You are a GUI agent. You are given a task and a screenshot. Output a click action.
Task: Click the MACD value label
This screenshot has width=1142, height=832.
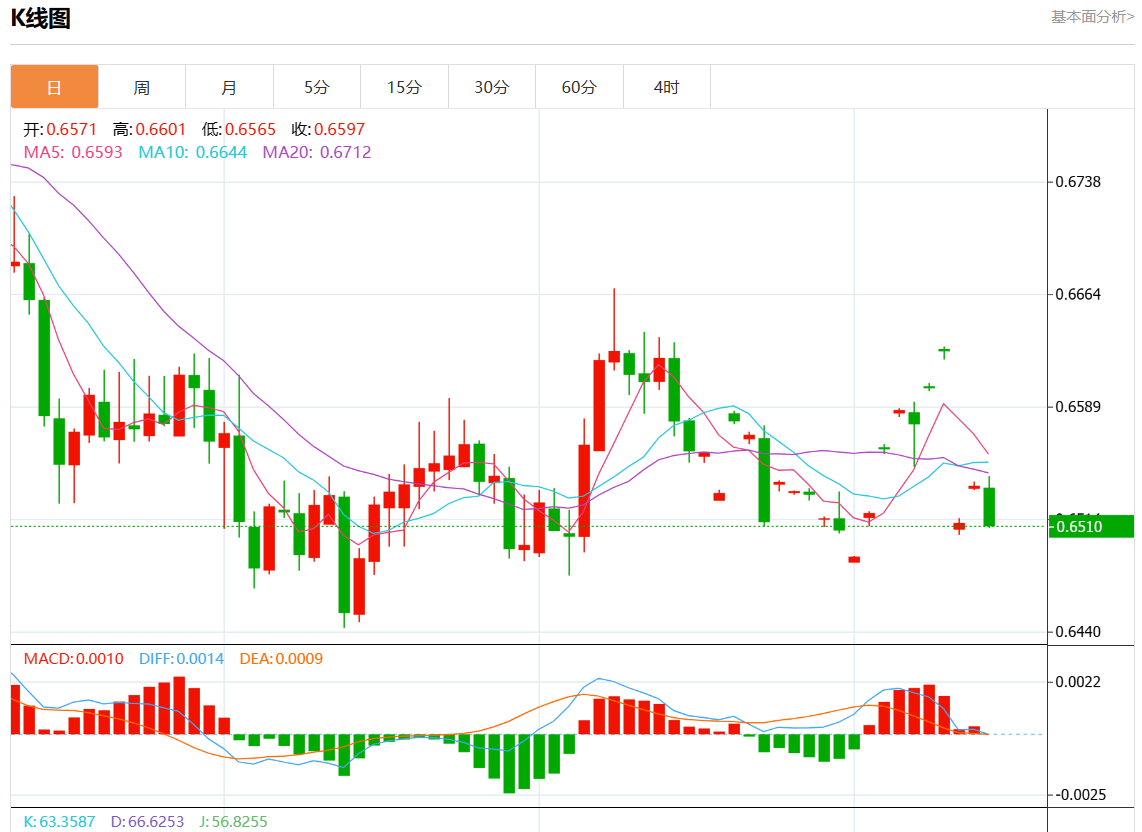(73, 659)
